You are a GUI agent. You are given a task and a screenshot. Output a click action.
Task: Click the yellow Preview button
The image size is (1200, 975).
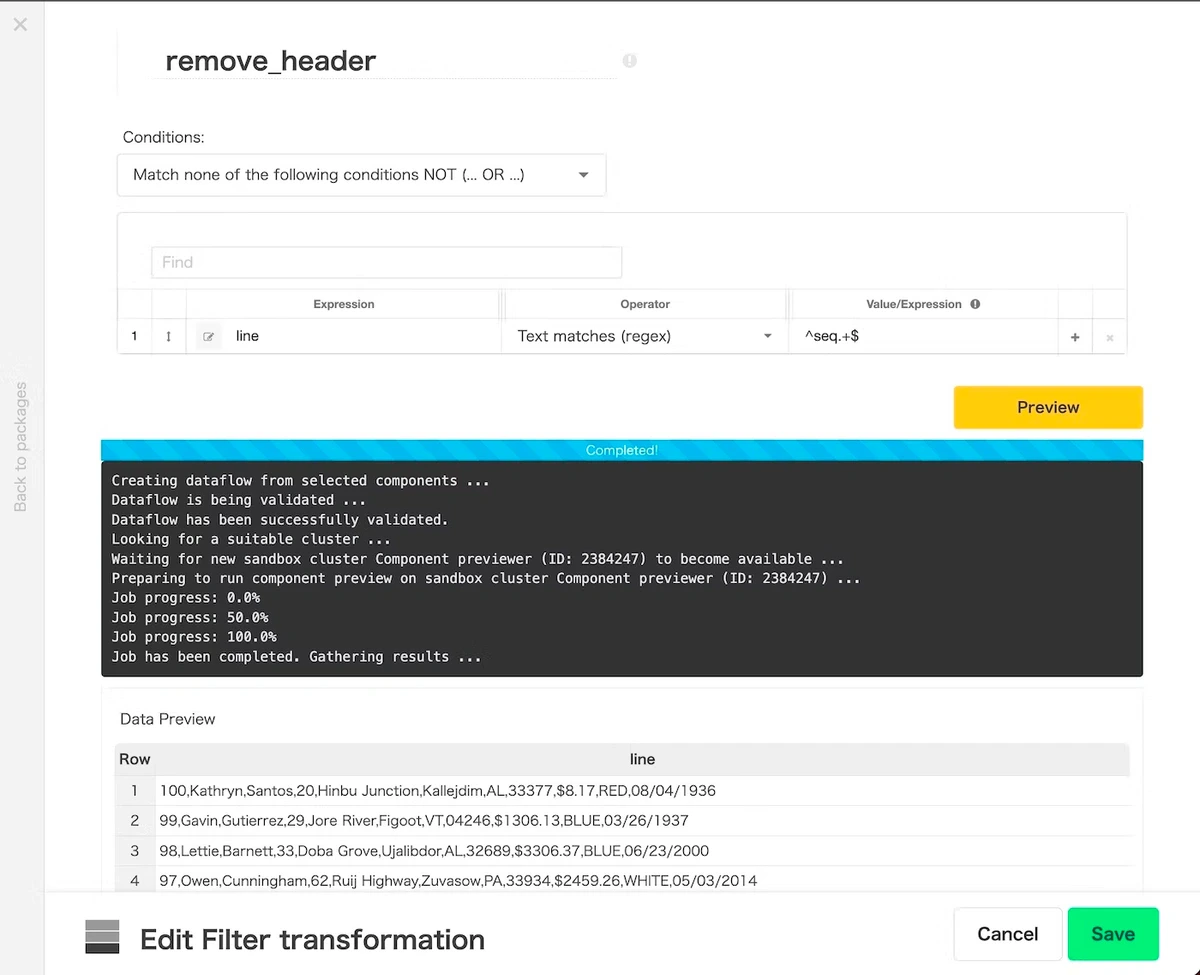point(1048,407)
